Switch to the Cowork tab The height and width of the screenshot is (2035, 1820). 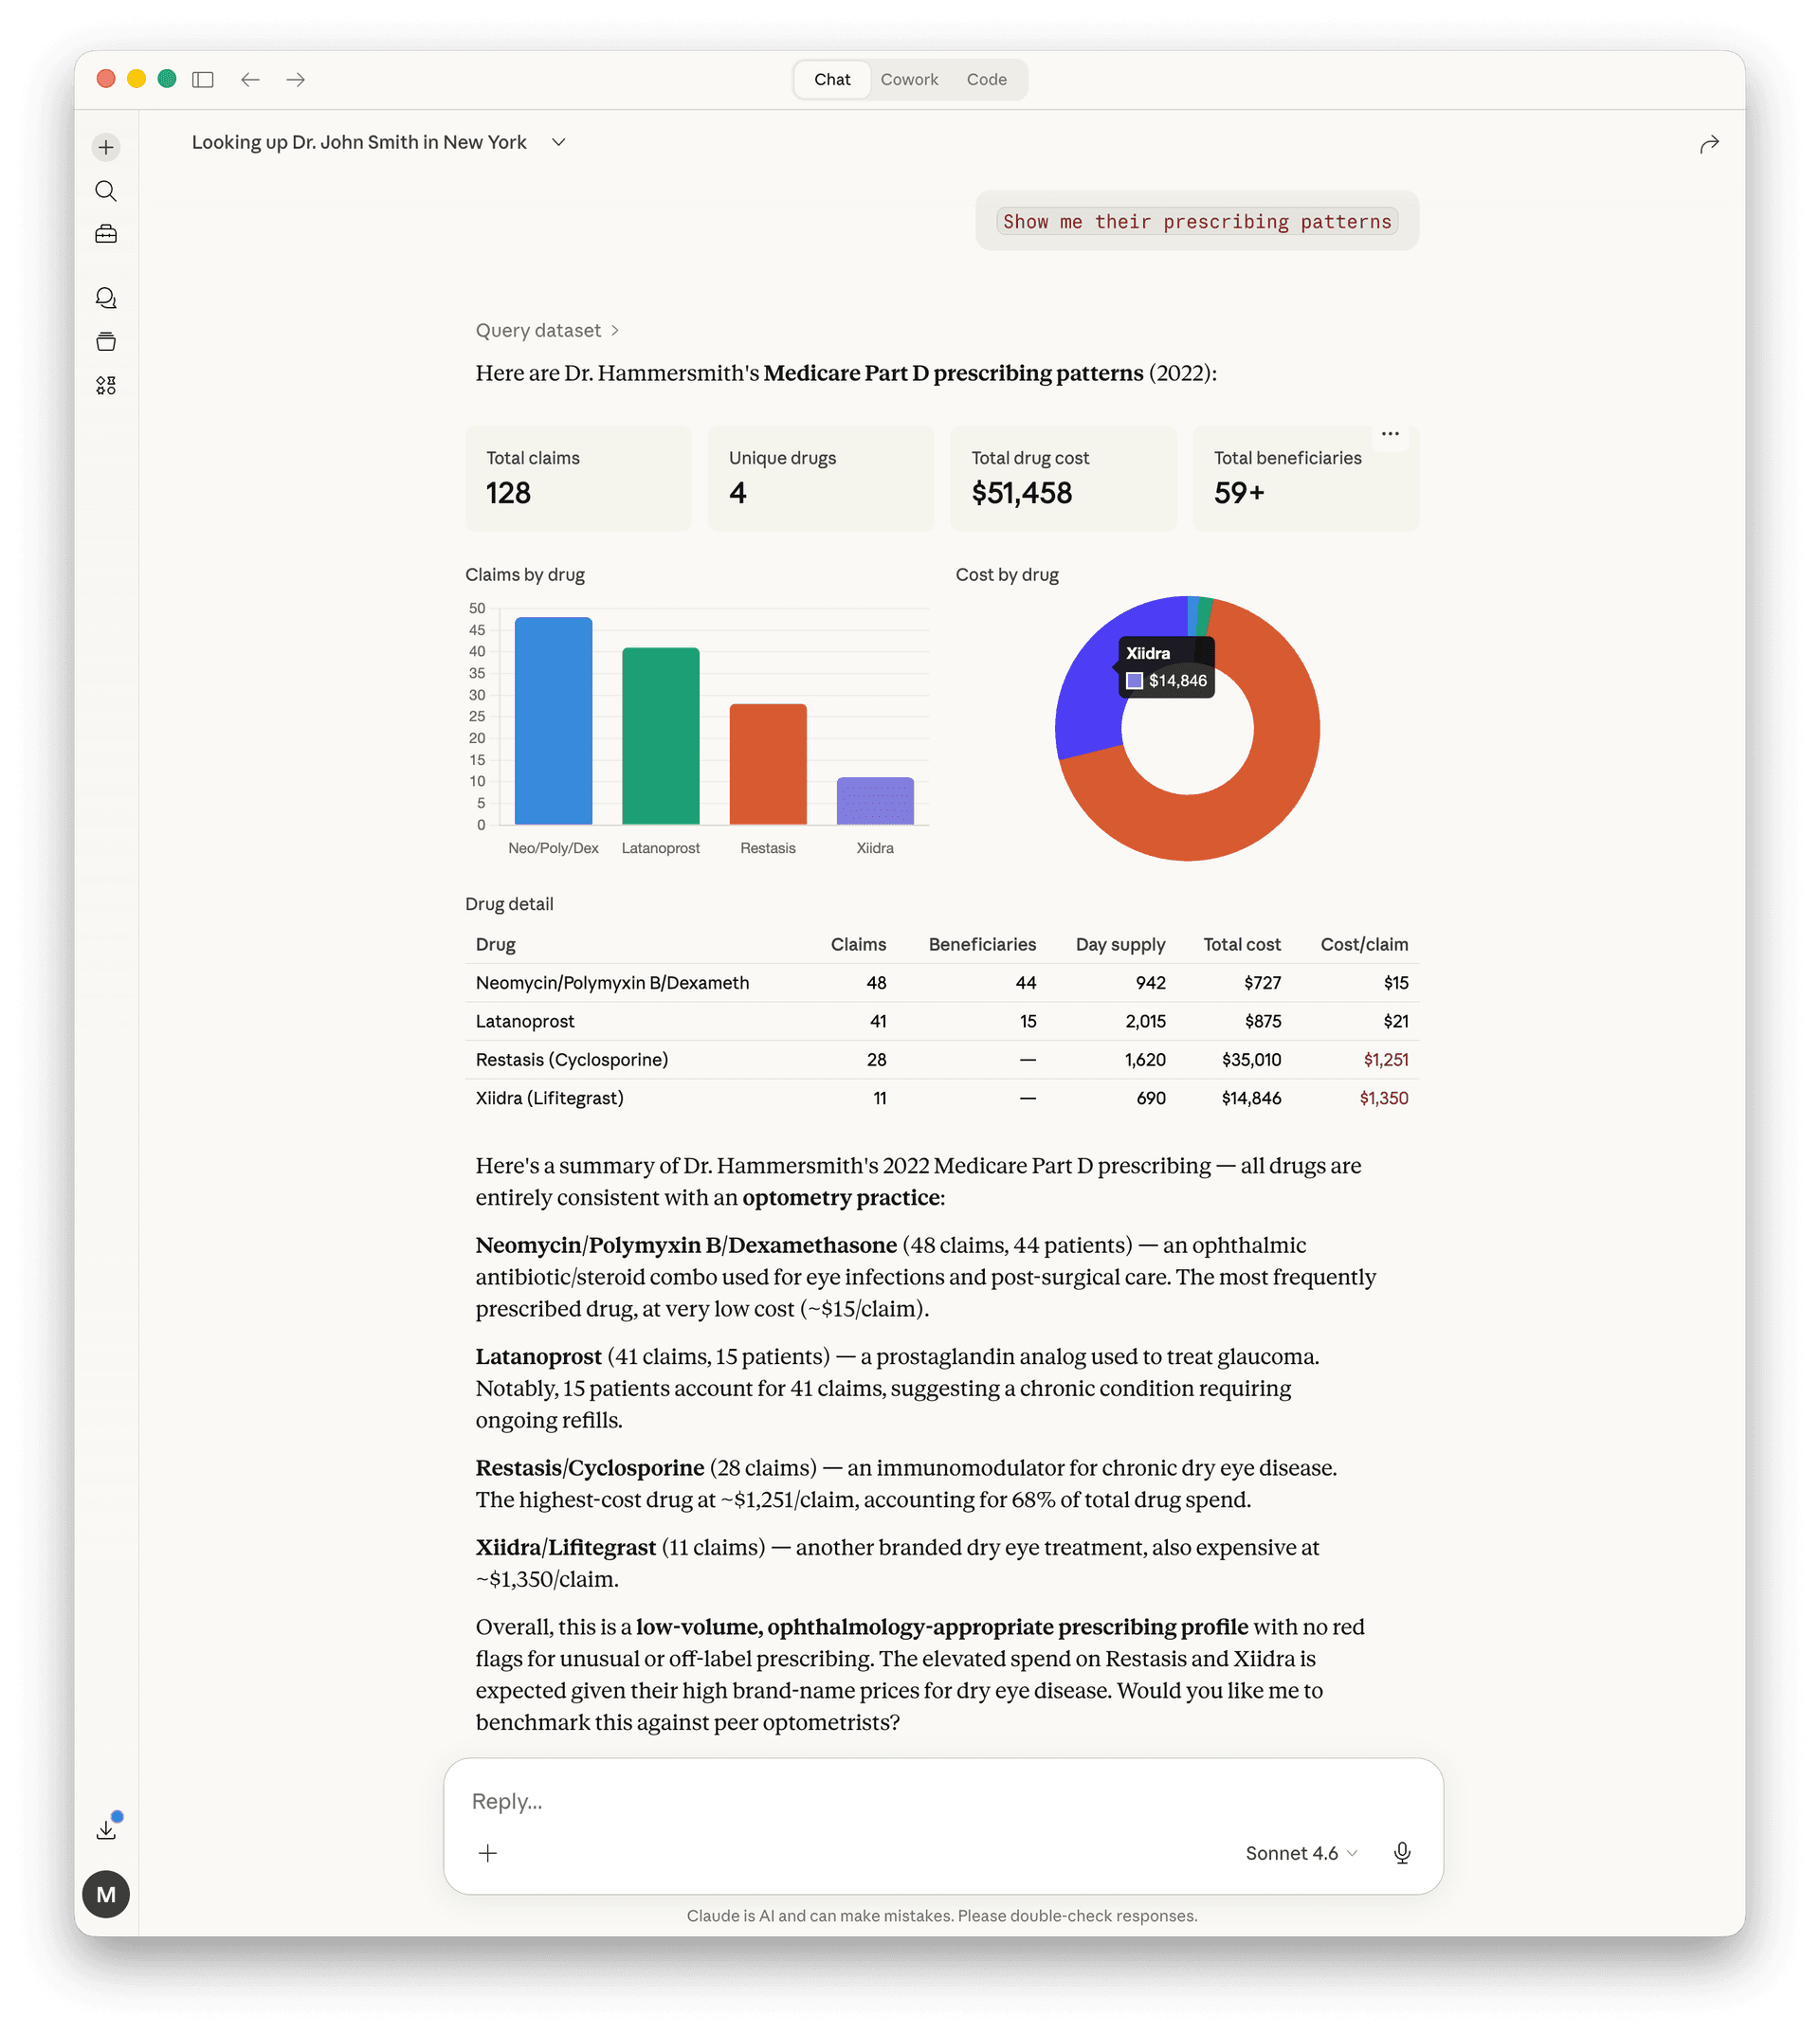[x=909, y=79]
